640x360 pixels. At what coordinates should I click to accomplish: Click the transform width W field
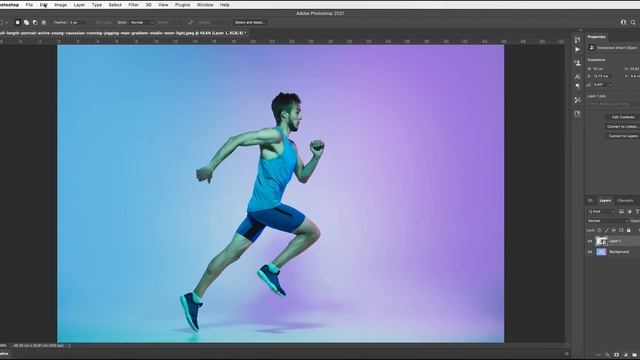coord(602,69)
